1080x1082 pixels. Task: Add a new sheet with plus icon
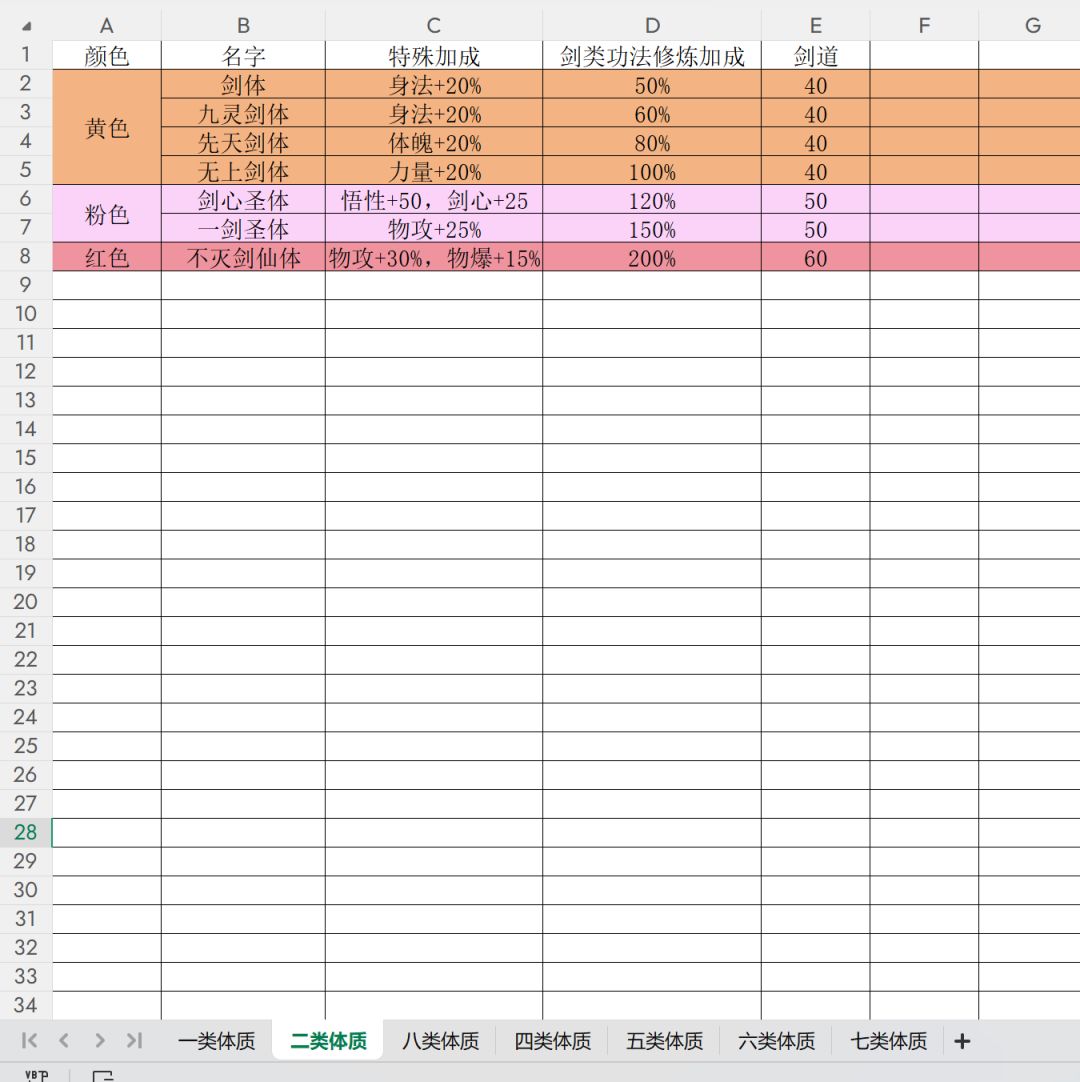(962, 1041)
